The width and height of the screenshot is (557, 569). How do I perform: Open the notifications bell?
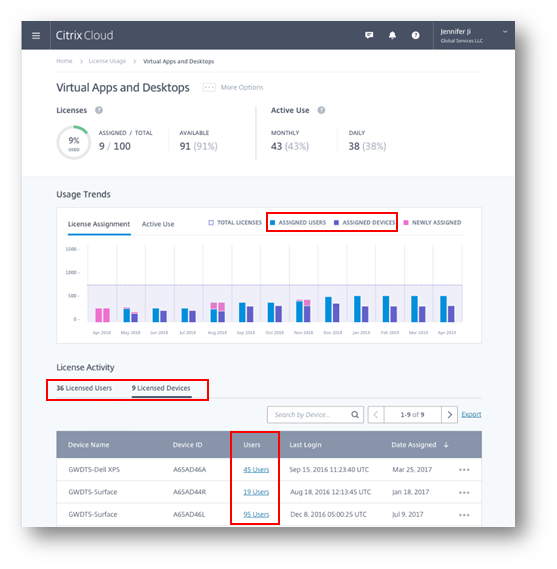tap(392, 35)
